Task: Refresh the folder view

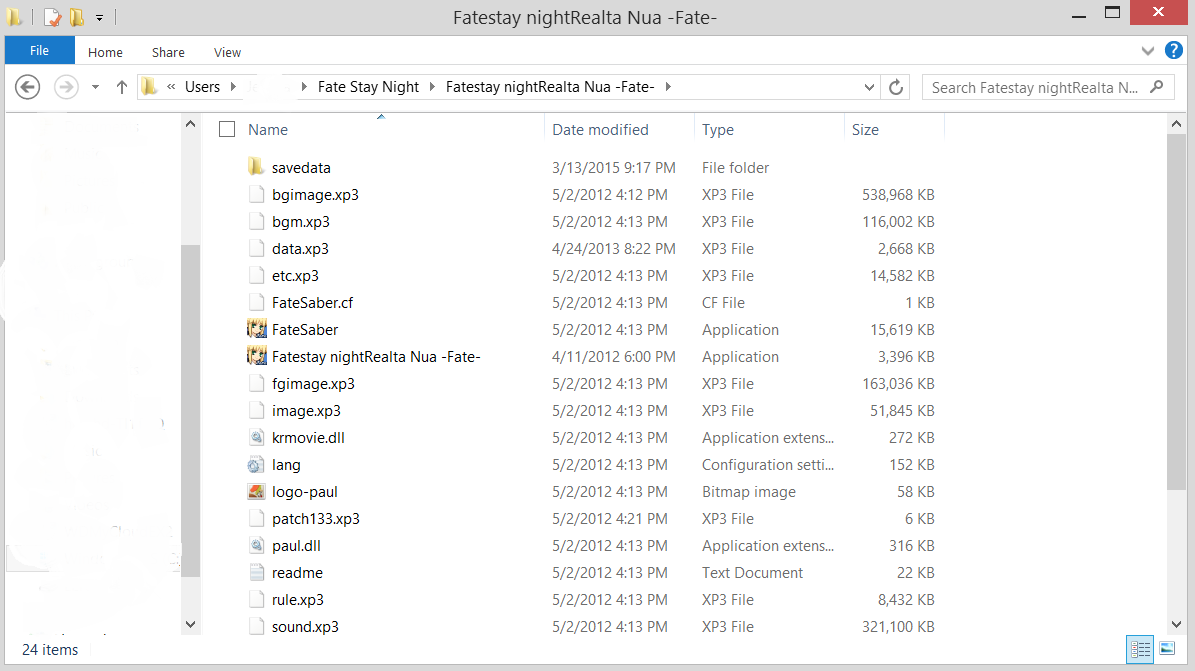Action: (896, 87)
